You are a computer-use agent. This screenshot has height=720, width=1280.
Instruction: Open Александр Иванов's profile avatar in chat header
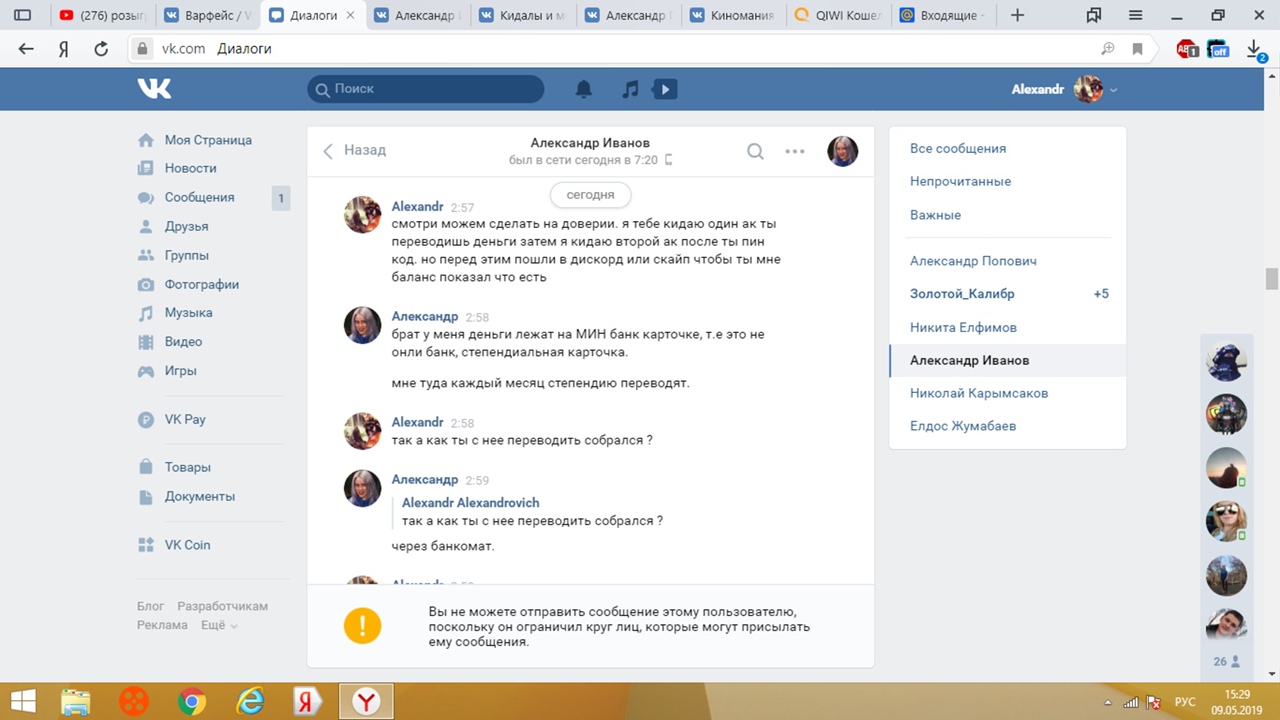pos(842,151)
